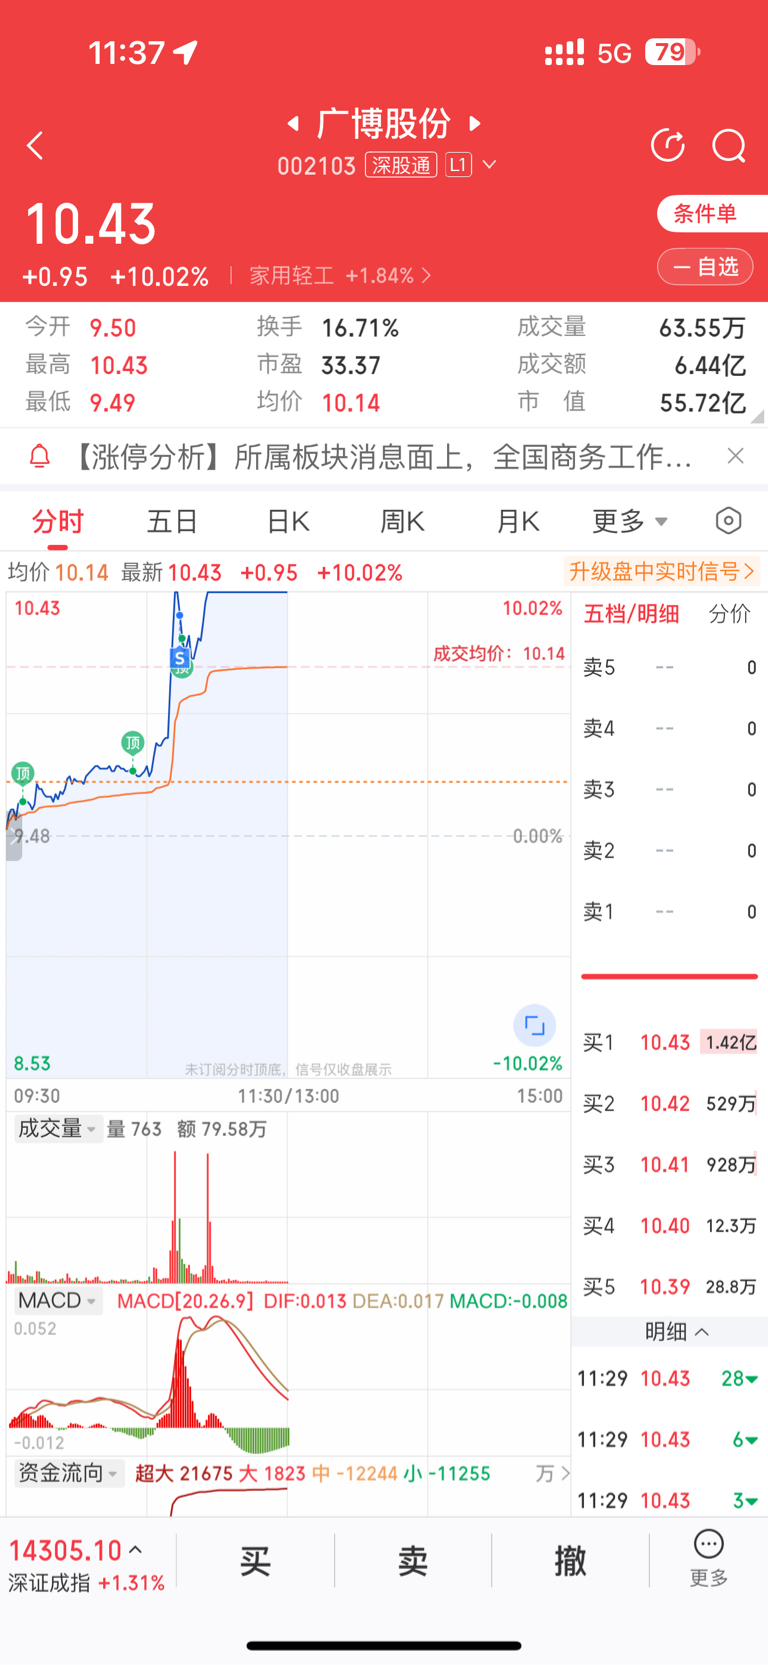Go to next stock with right triangle
The width and height of the screenshot is (768, 1665).
(x=475, y=124)
